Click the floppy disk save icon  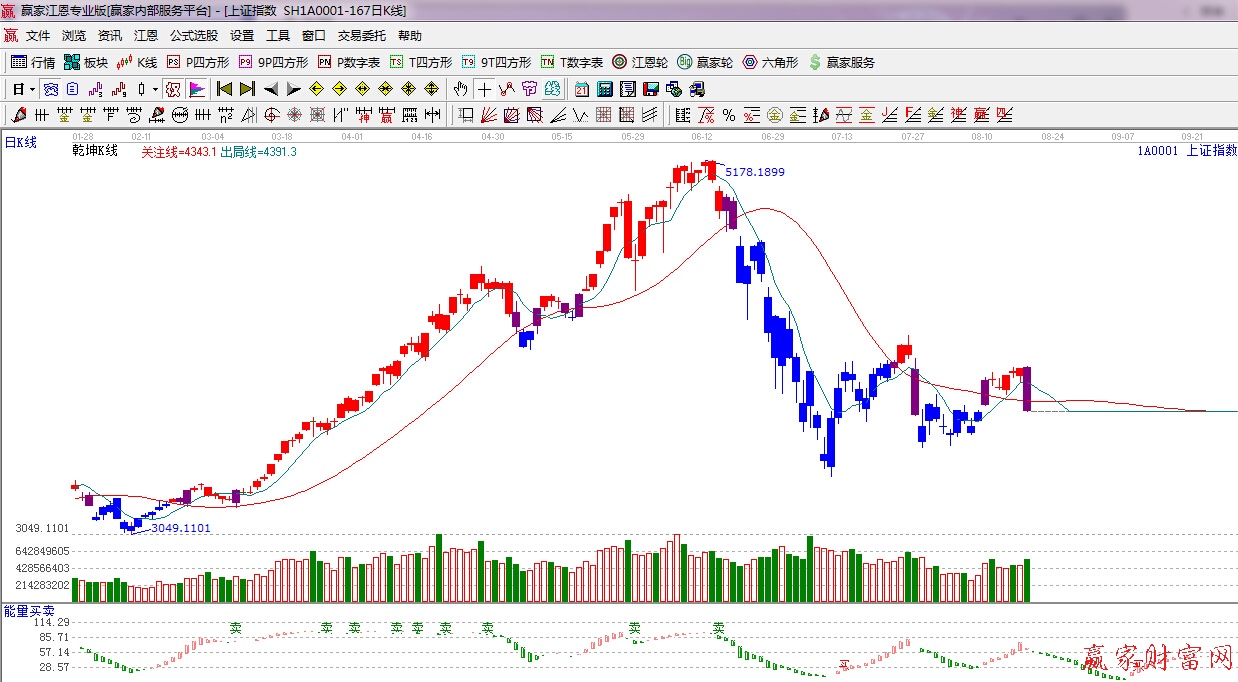[651, 89]
